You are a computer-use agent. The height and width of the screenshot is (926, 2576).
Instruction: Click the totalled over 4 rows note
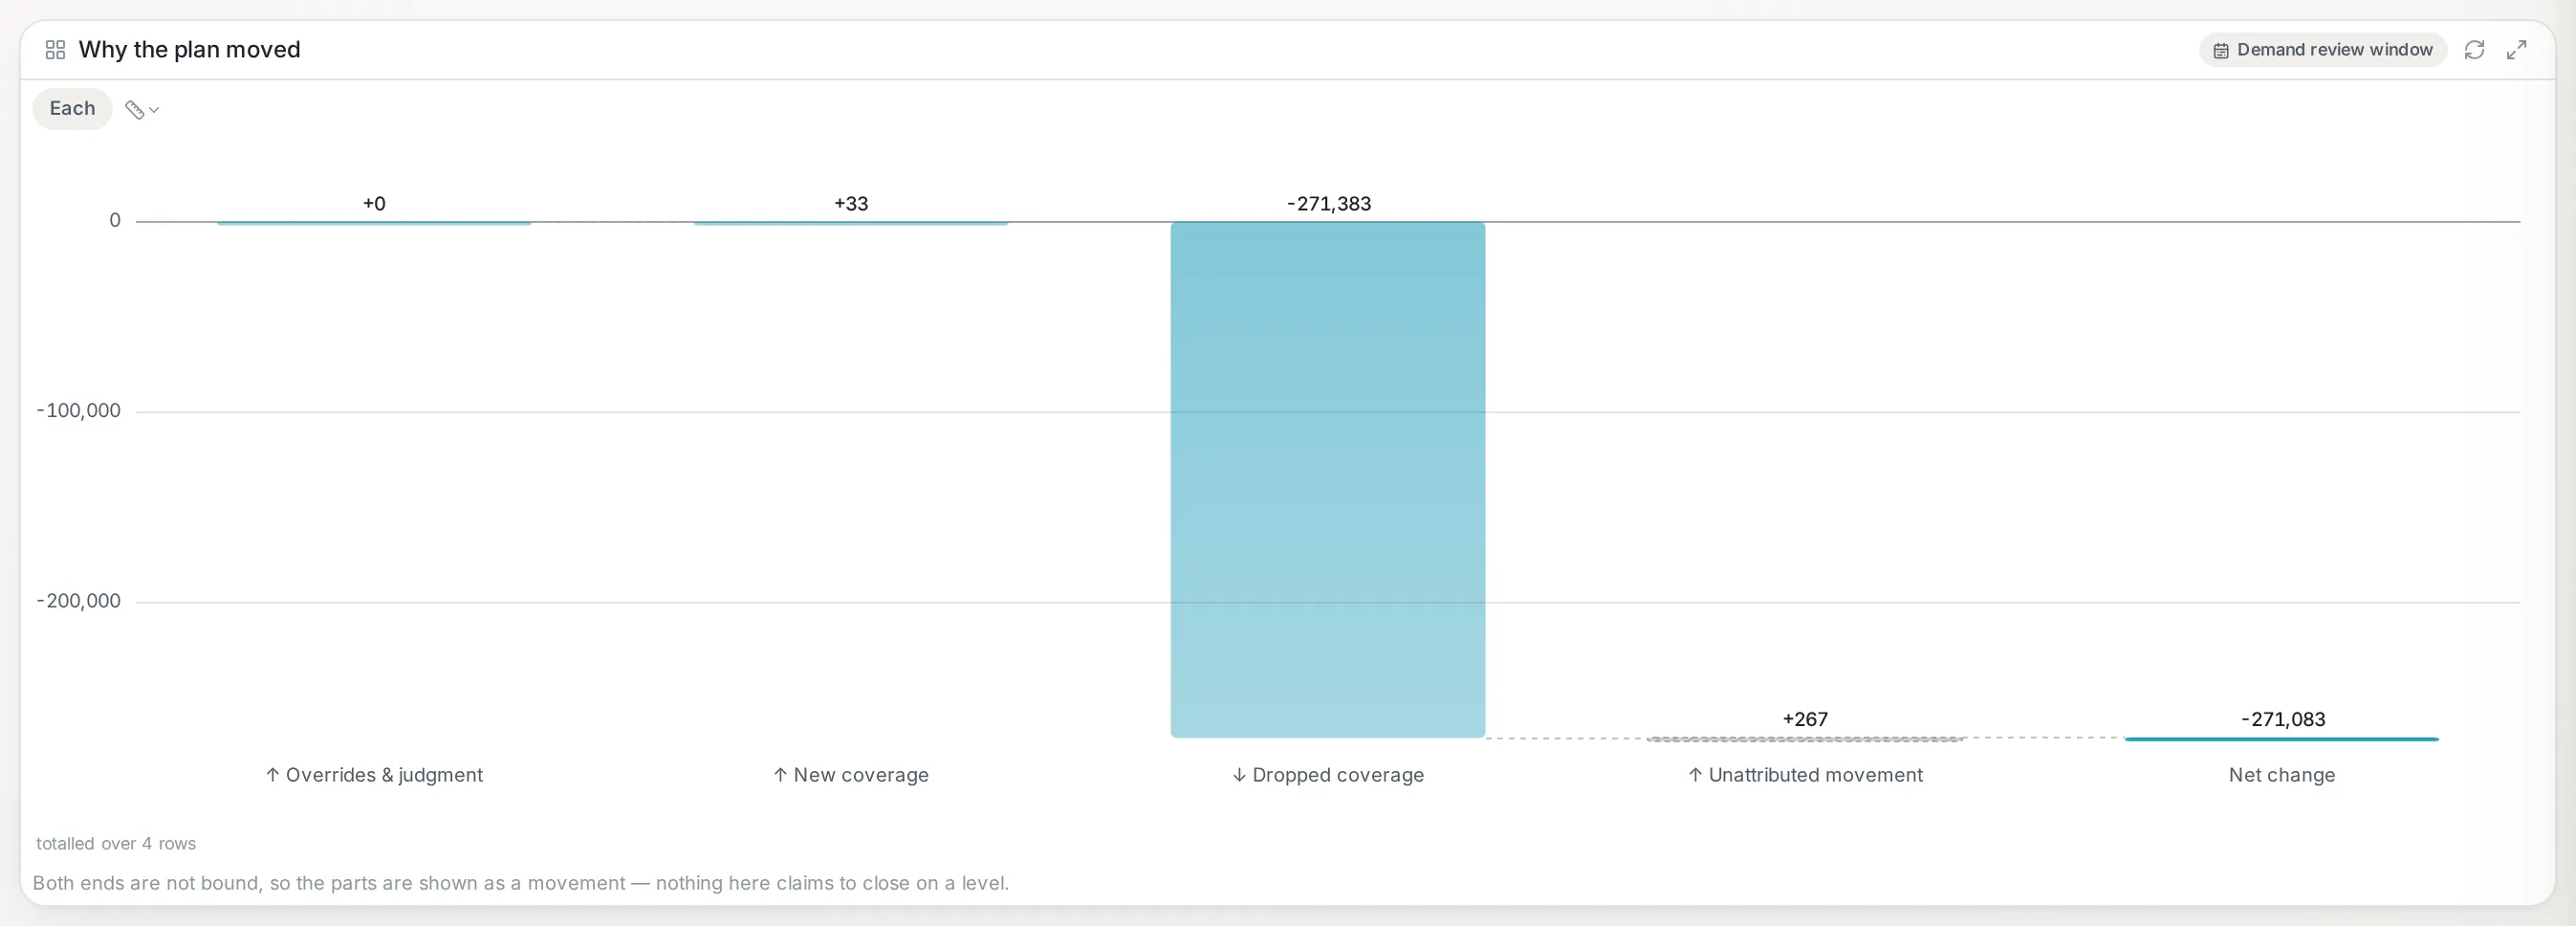pos(116,844)
